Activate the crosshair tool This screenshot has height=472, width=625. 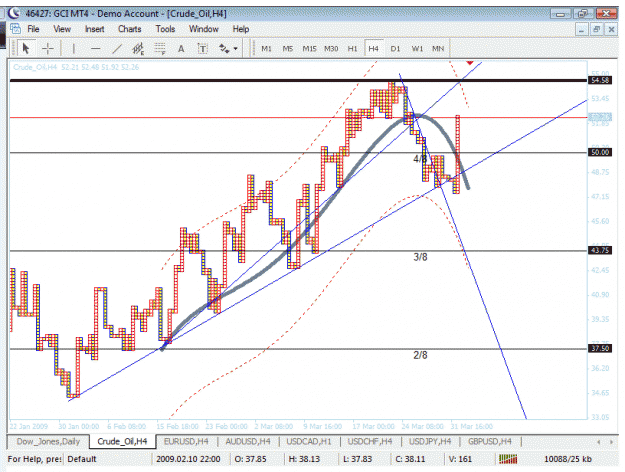pos(48,49)
